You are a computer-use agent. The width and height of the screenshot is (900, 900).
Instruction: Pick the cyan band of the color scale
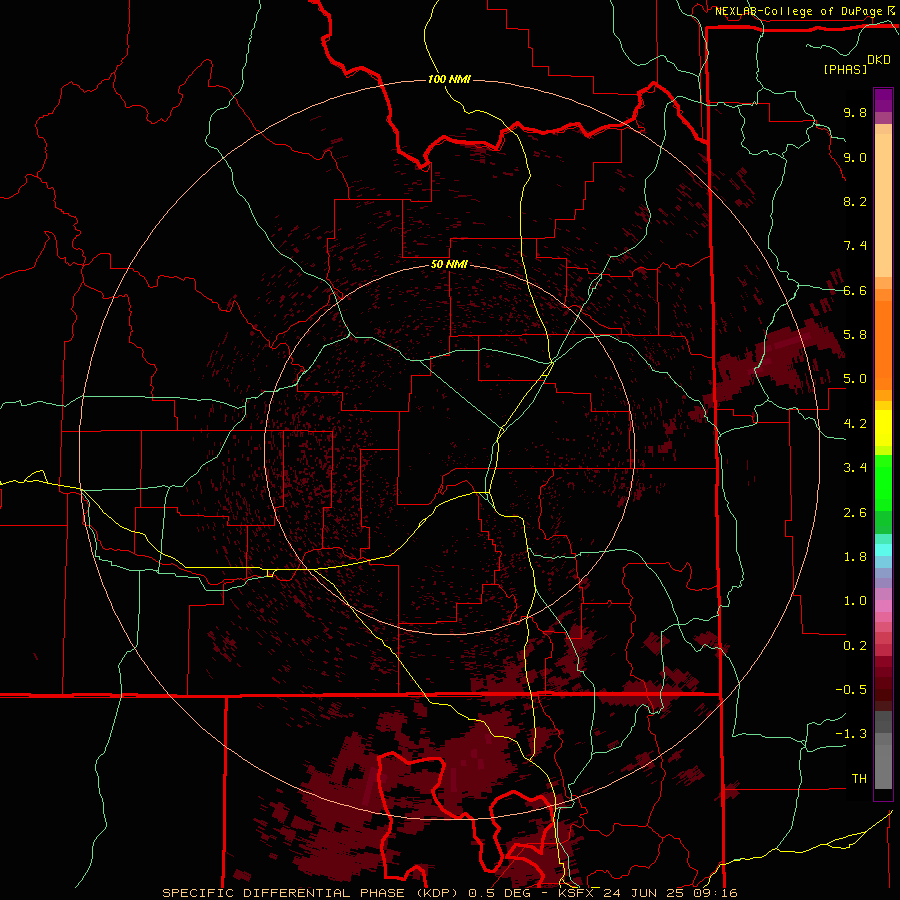coord(883,550)
